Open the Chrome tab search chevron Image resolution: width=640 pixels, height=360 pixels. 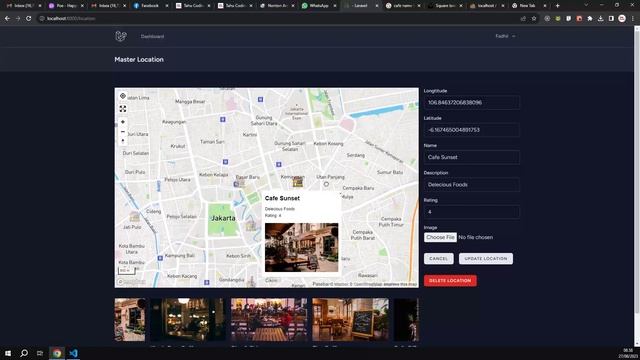coord(586,5)
